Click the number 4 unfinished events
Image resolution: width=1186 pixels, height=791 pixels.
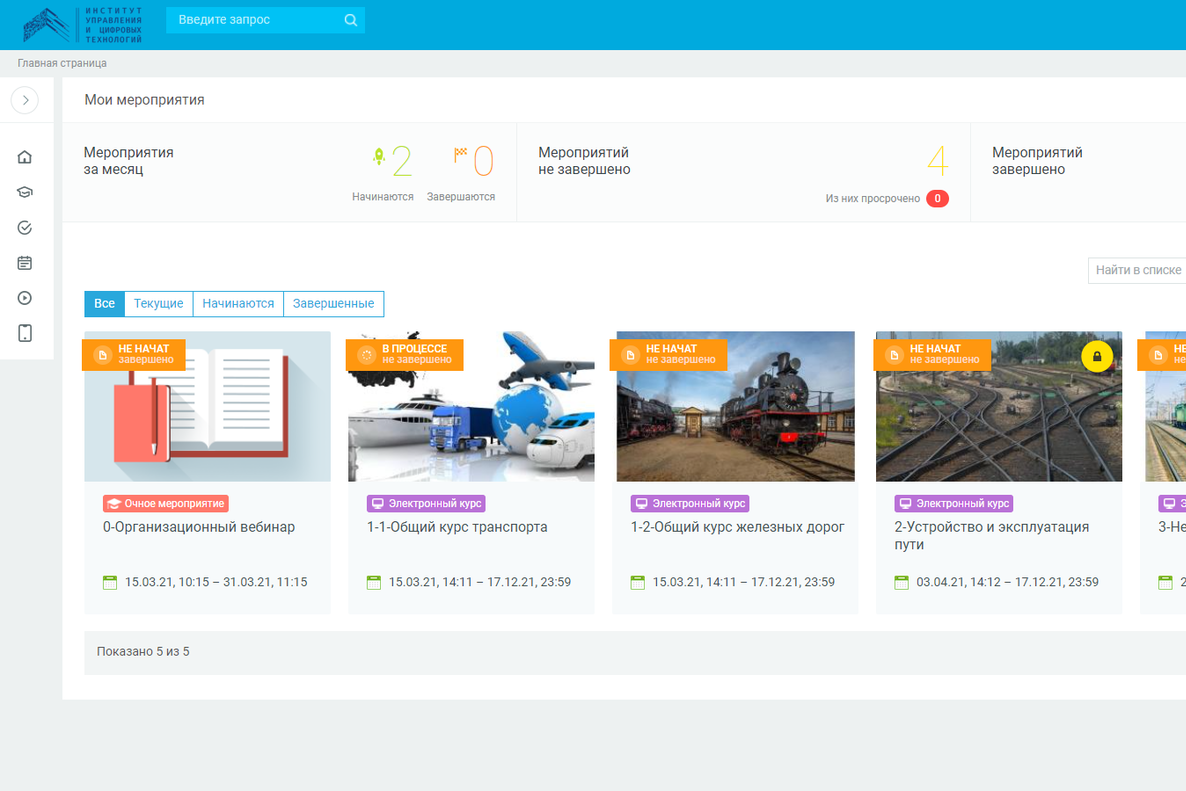pyautogui.click(x=938, y=160)
